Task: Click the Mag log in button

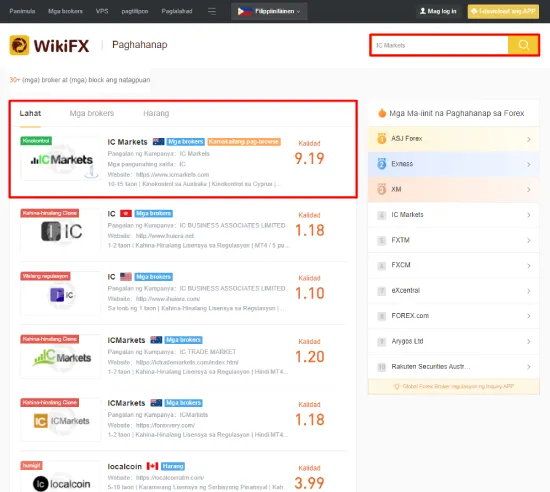Action: click(438, 11)
